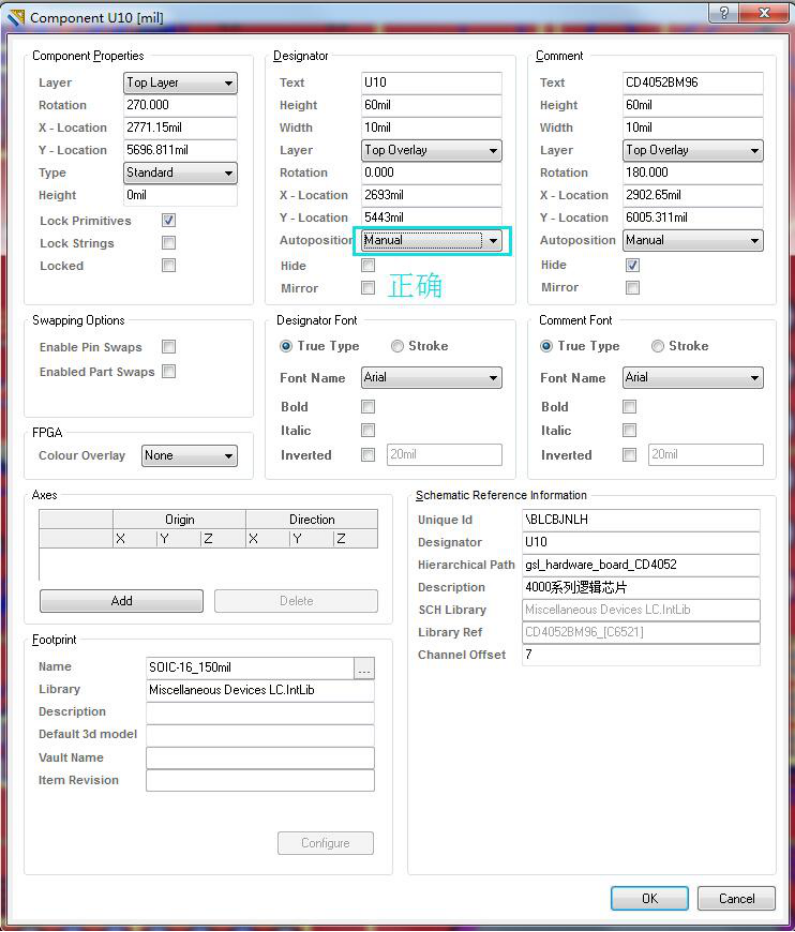Click the help question mark button in title bar

tap(723, 13)
